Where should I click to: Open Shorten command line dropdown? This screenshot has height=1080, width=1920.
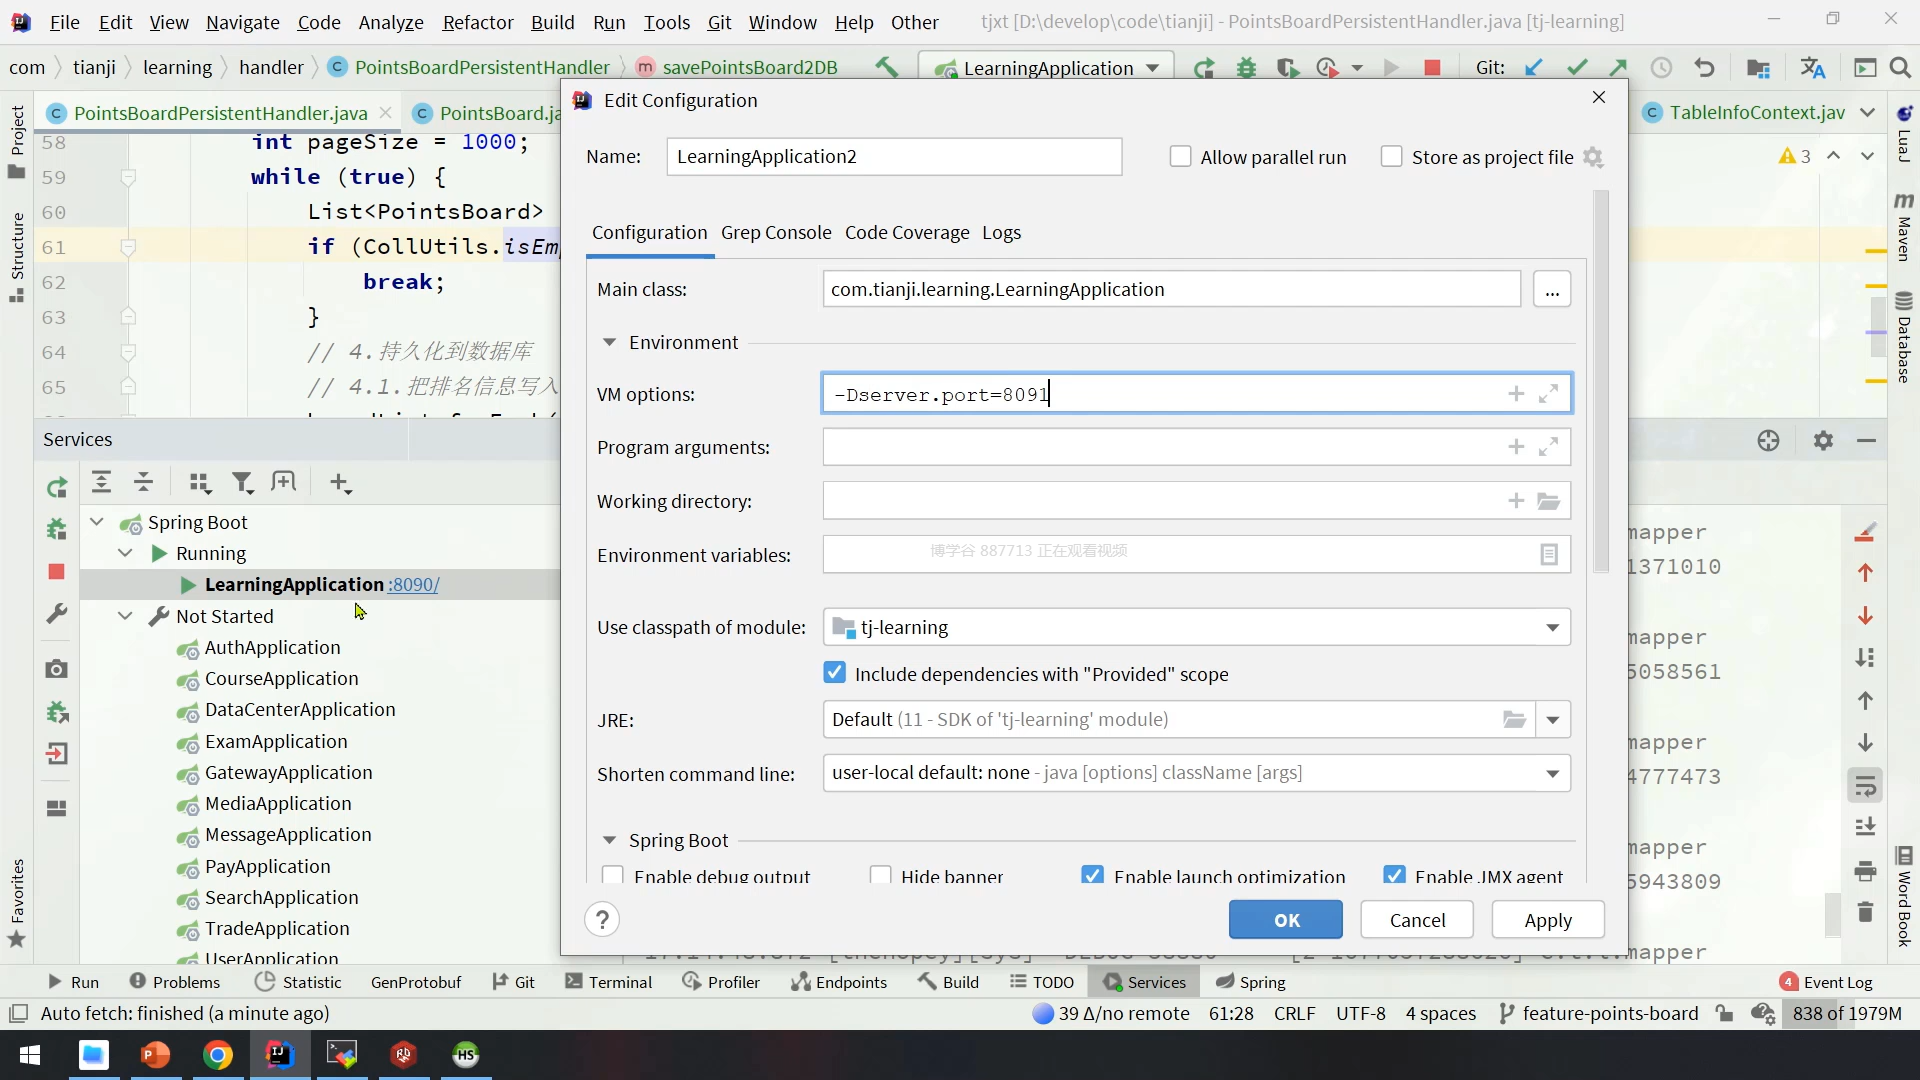point(1552,773)
